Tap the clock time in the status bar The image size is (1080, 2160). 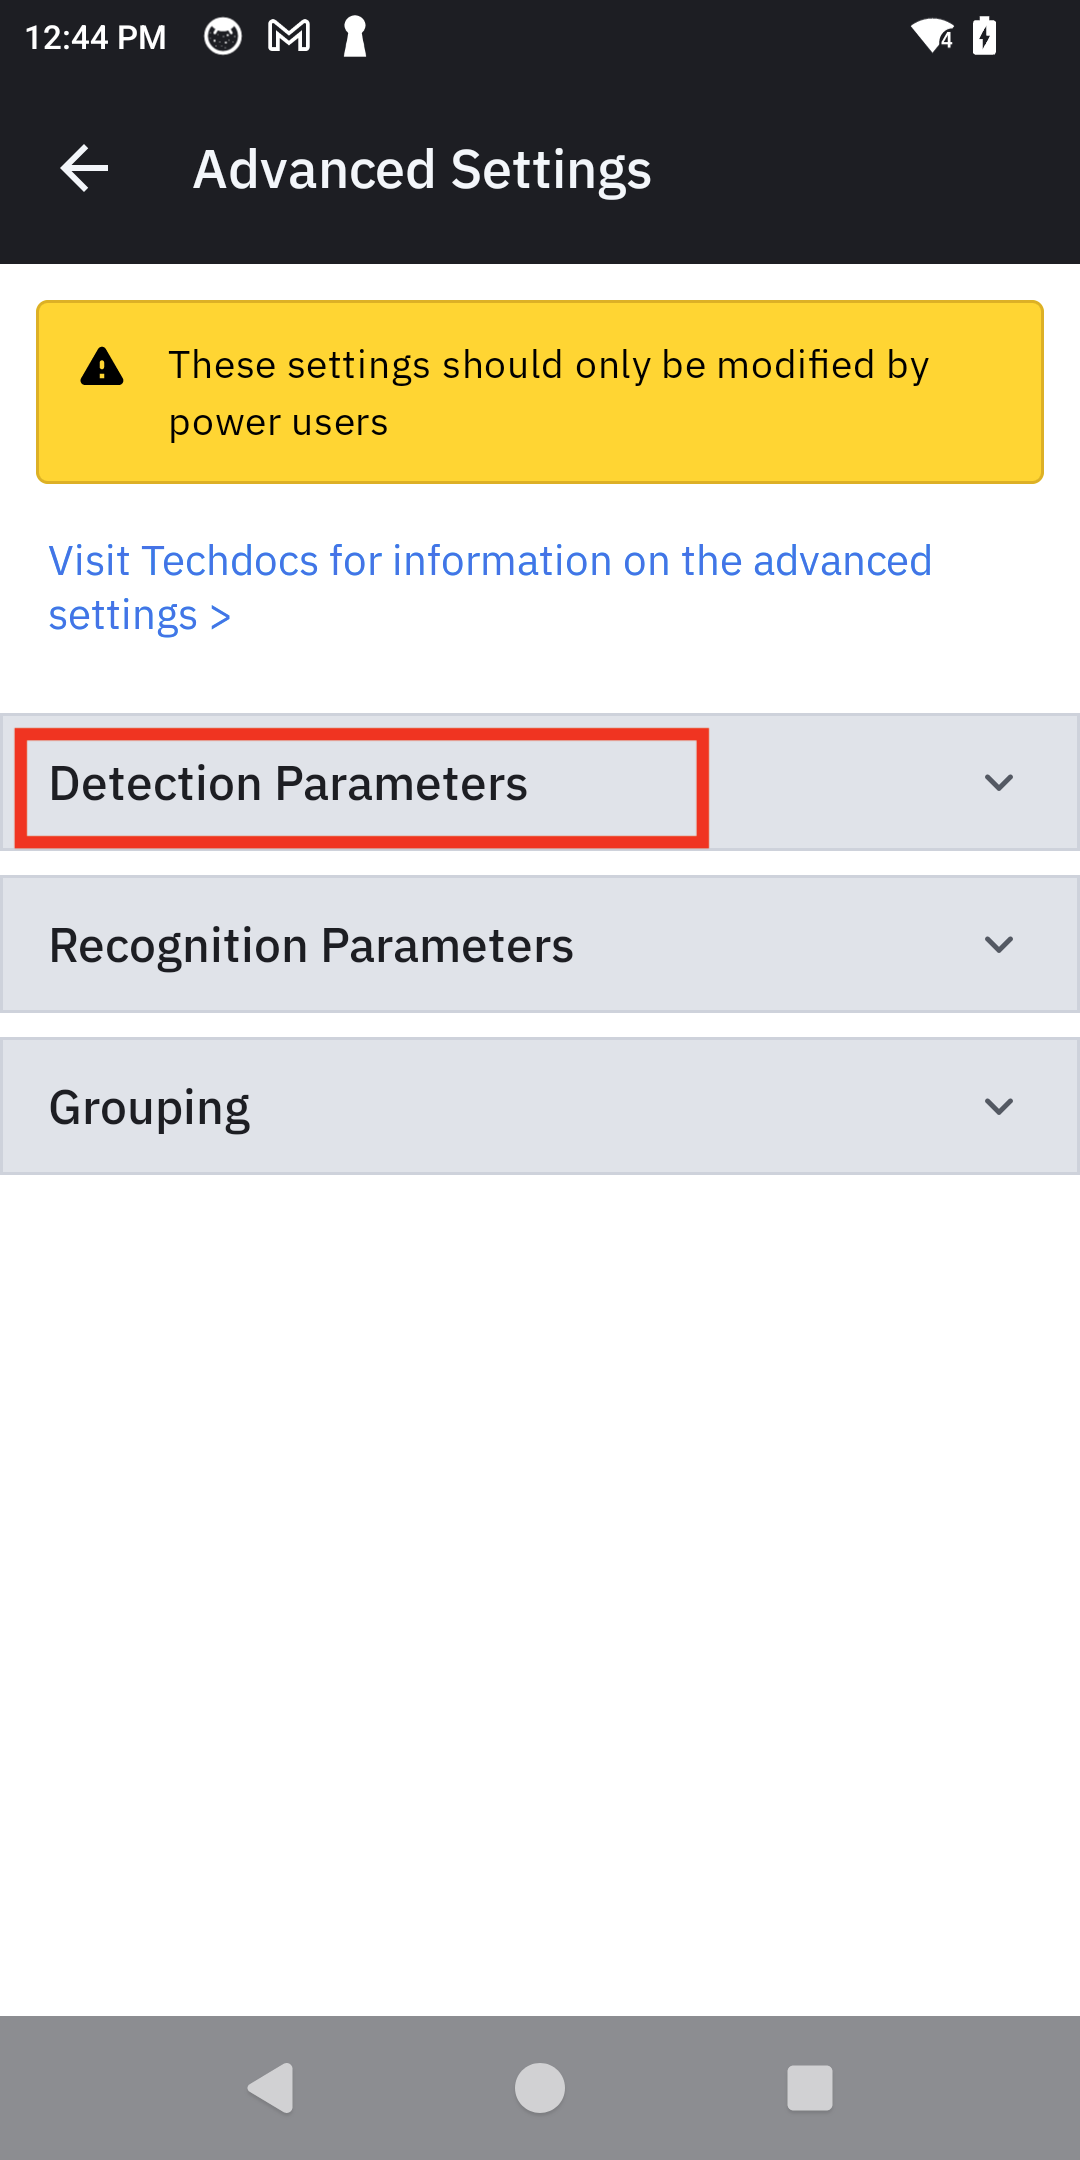point(95,37)
